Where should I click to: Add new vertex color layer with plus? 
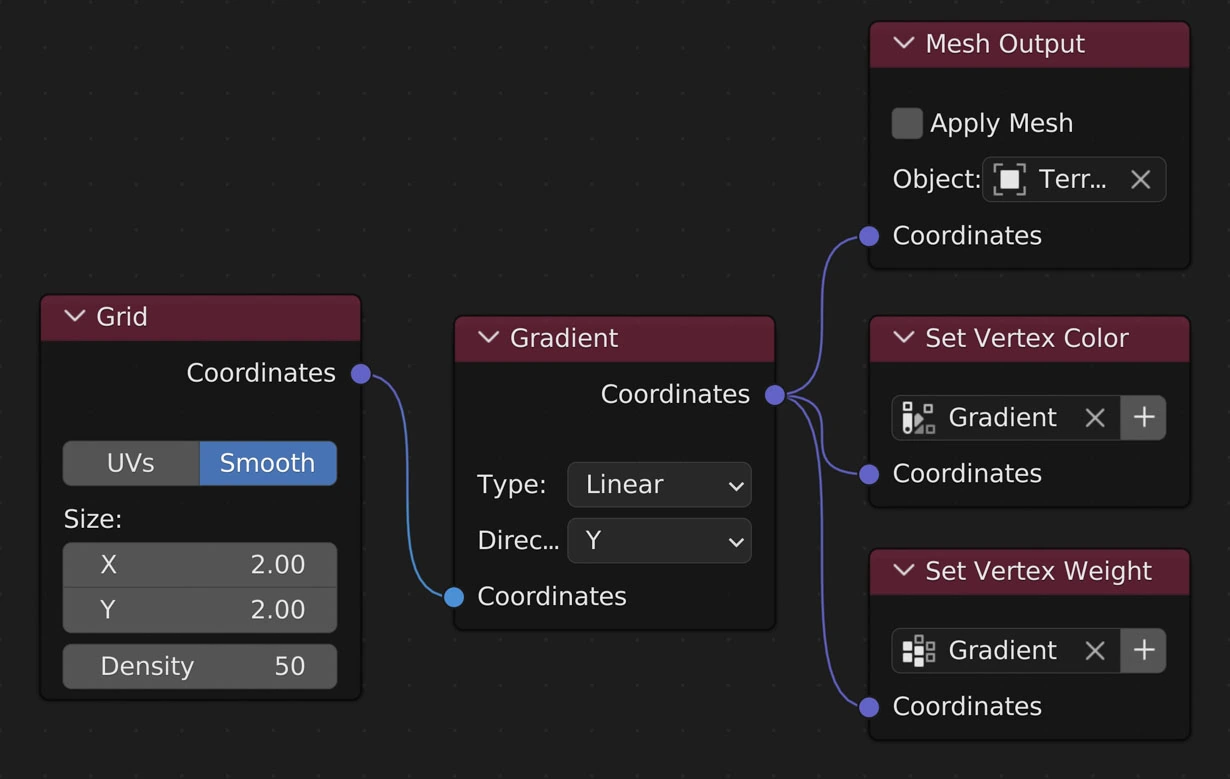click(1143, 418)
